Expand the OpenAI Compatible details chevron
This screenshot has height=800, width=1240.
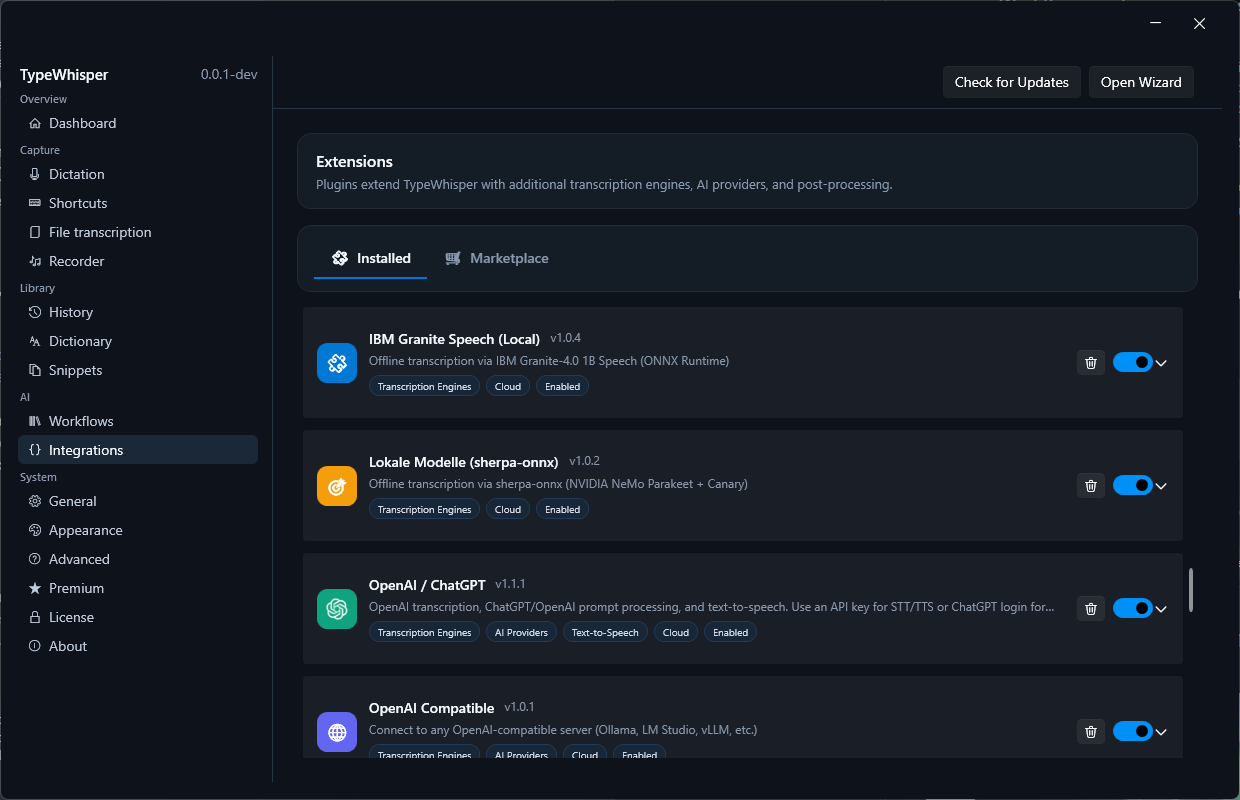tap(1161, 732)
